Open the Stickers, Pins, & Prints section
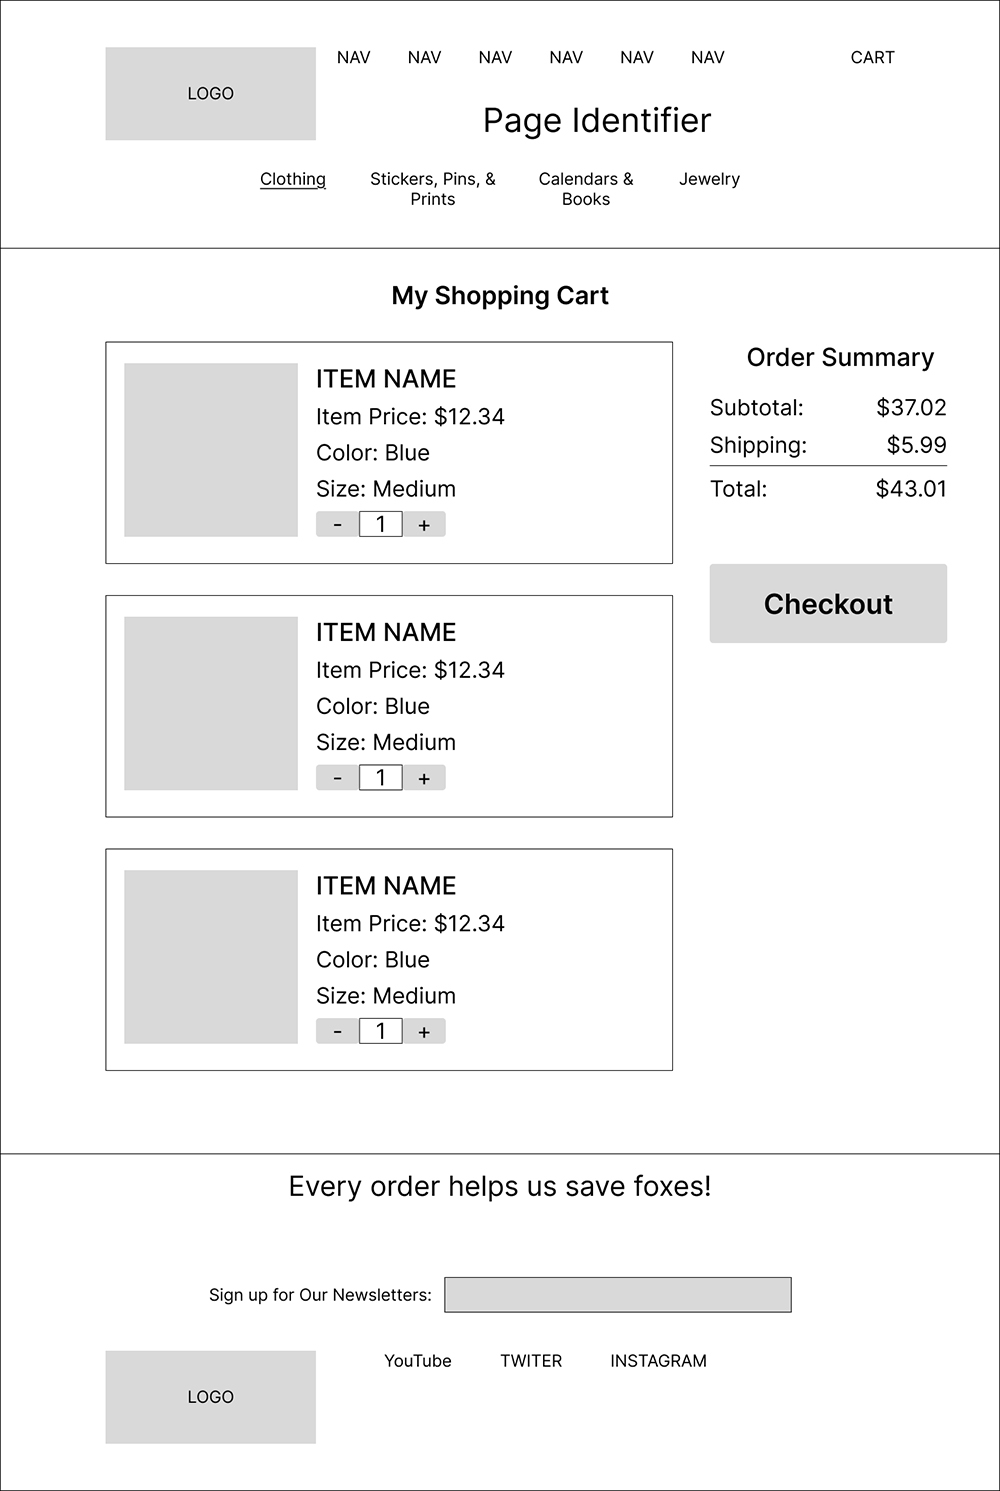This screenshot has width=1000, height=1491. [432, 188]
